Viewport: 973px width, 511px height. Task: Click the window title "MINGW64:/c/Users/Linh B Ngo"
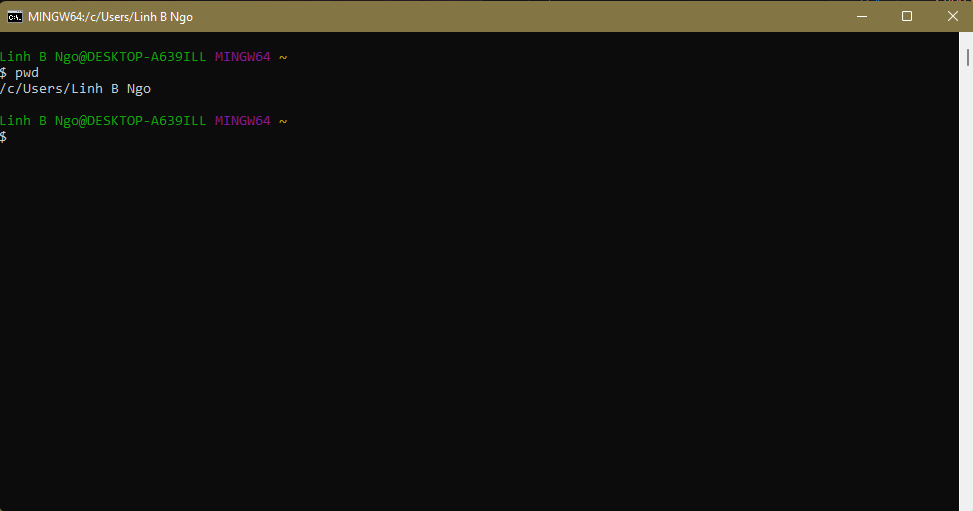pyautogui.click(x=110, y=17)
